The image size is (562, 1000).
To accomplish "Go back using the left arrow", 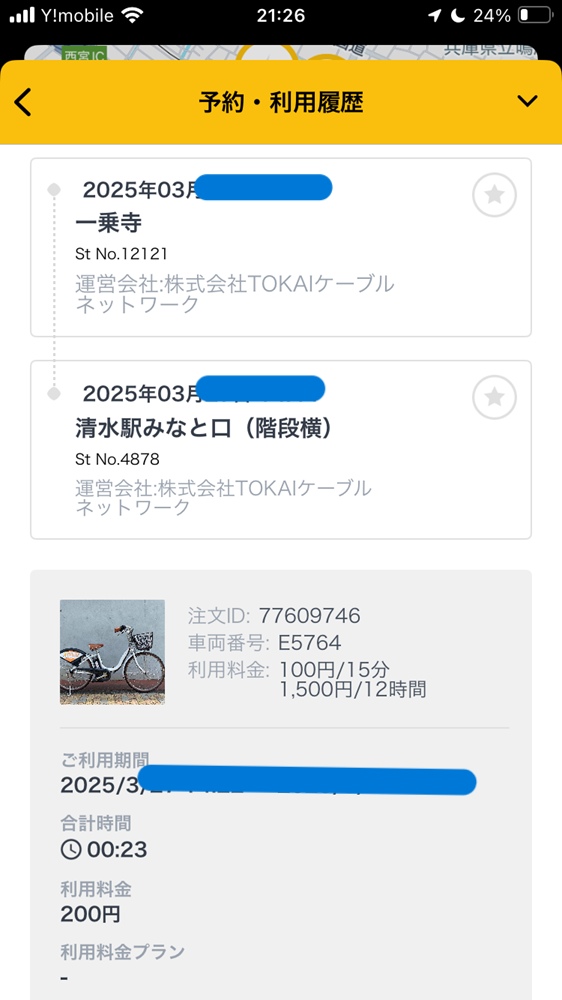I will point(23,102).
